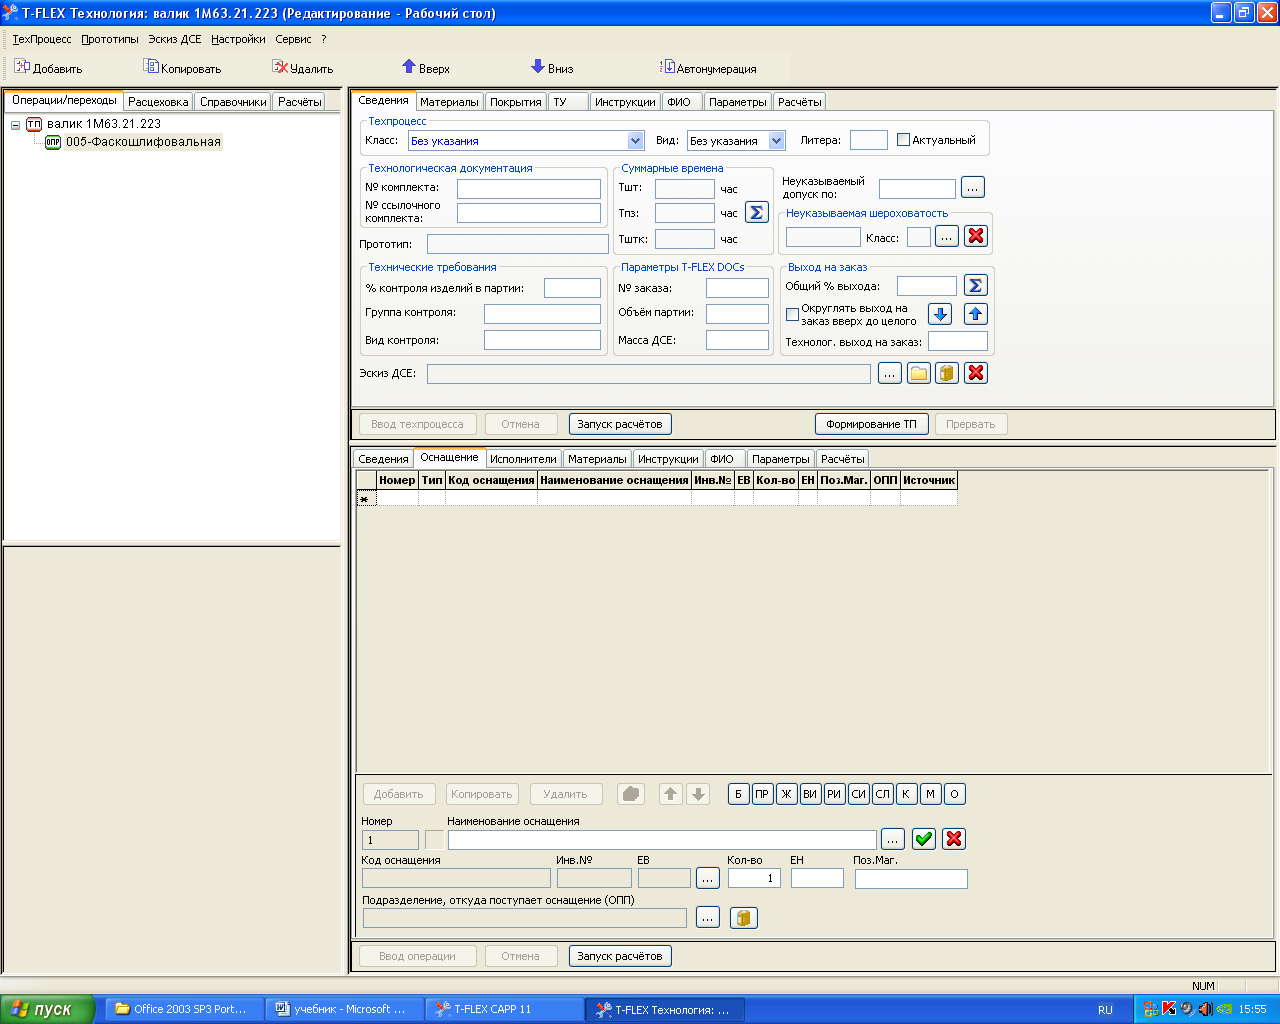The image size is (1280, 1024).
Task: Open folder icon next to Эскиз ДСЕ
Action: point(918,373)
